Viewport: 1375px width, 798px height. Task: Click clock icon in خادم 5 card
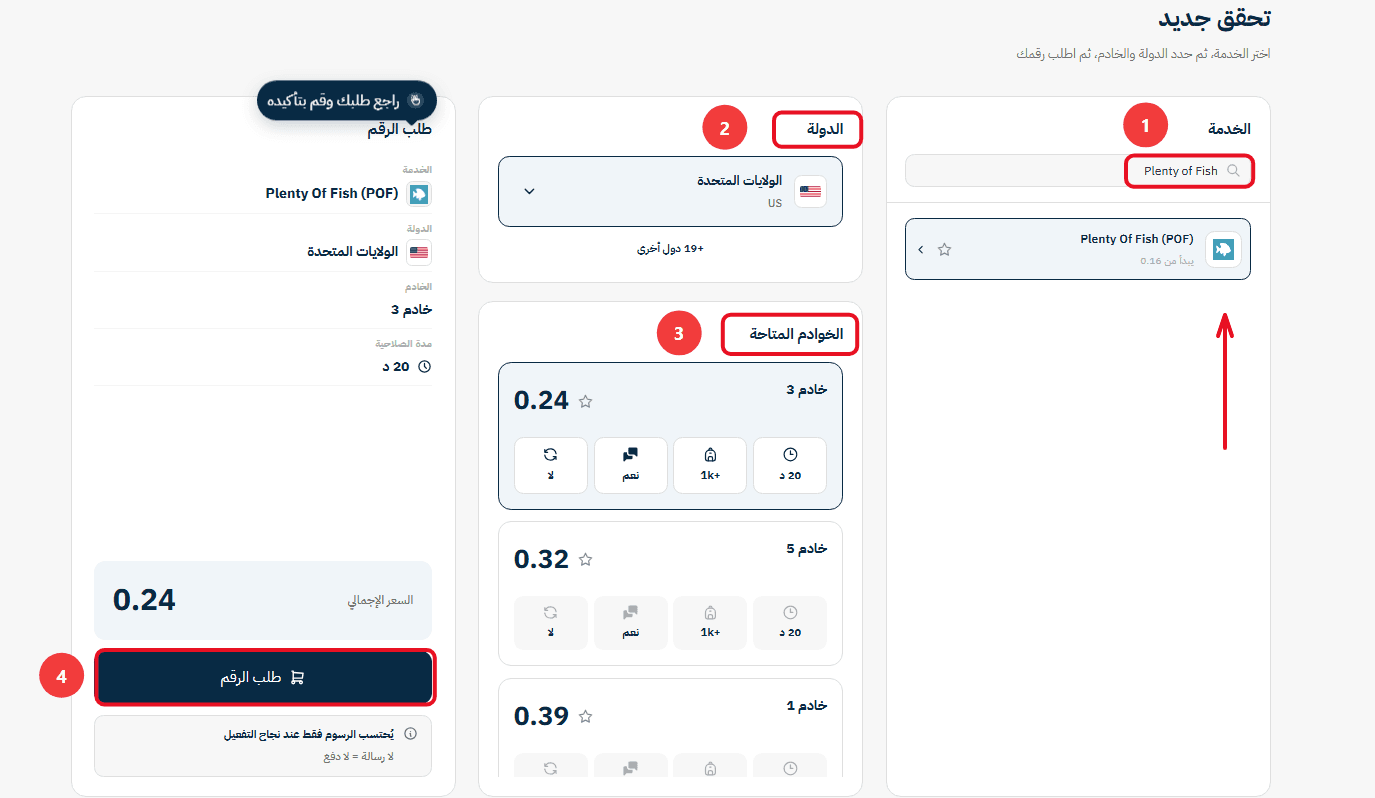tap(790, 612)
